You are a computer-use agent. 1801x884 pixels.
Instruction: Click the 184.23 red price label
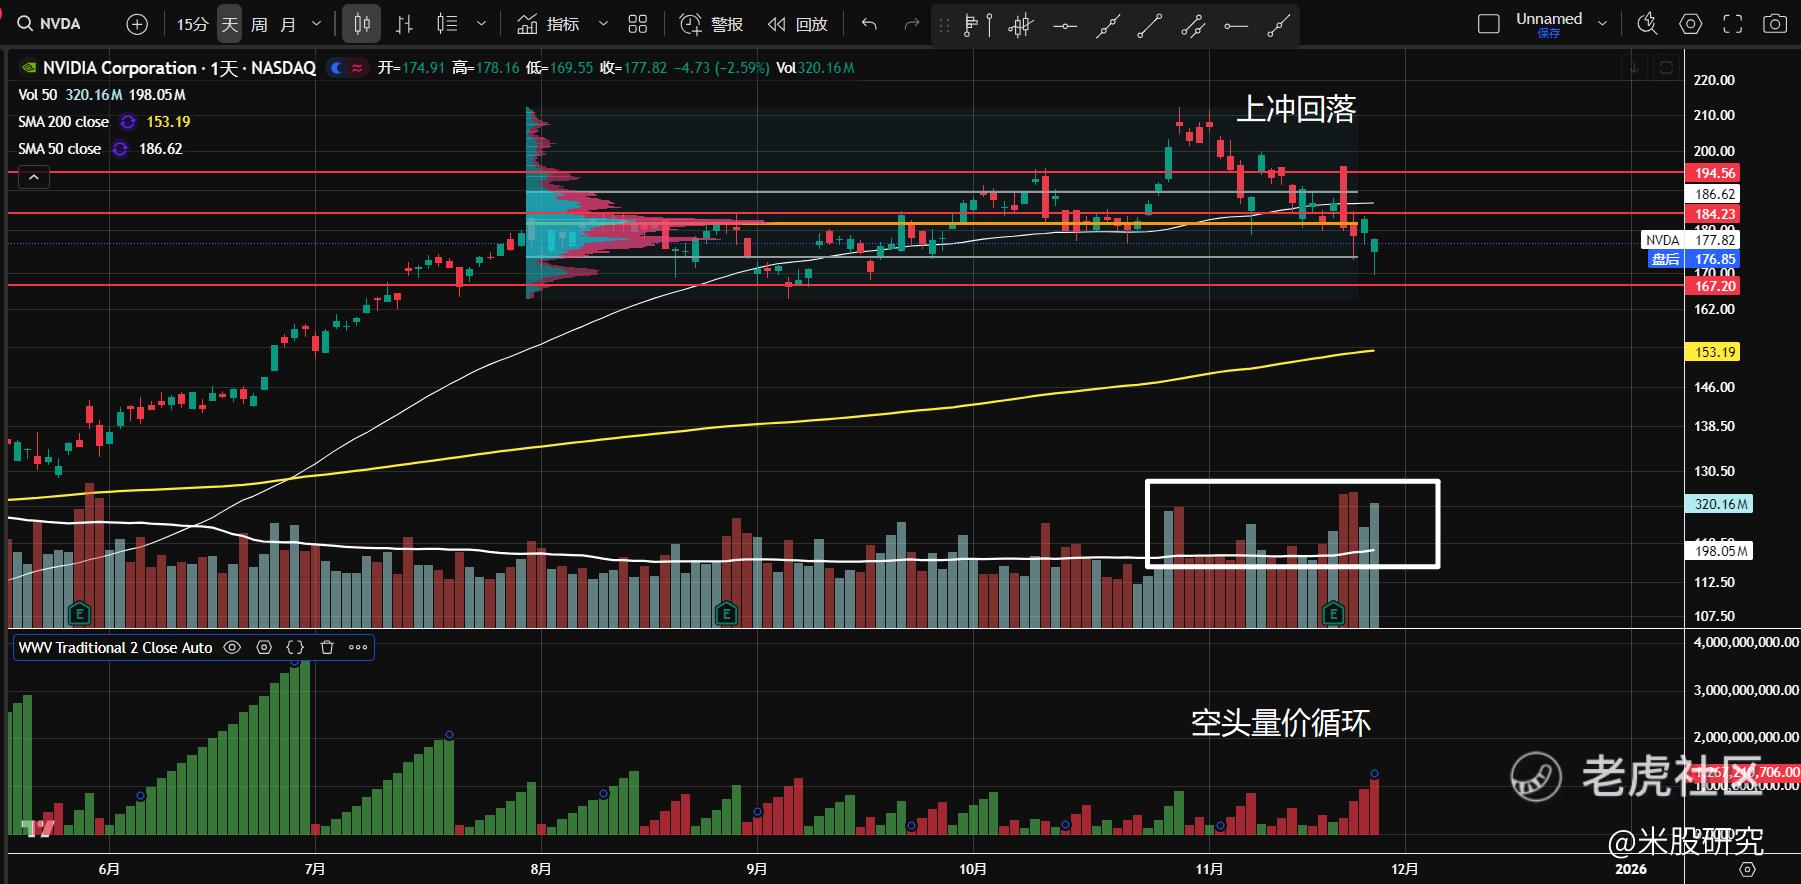[x=1715, y=214]
